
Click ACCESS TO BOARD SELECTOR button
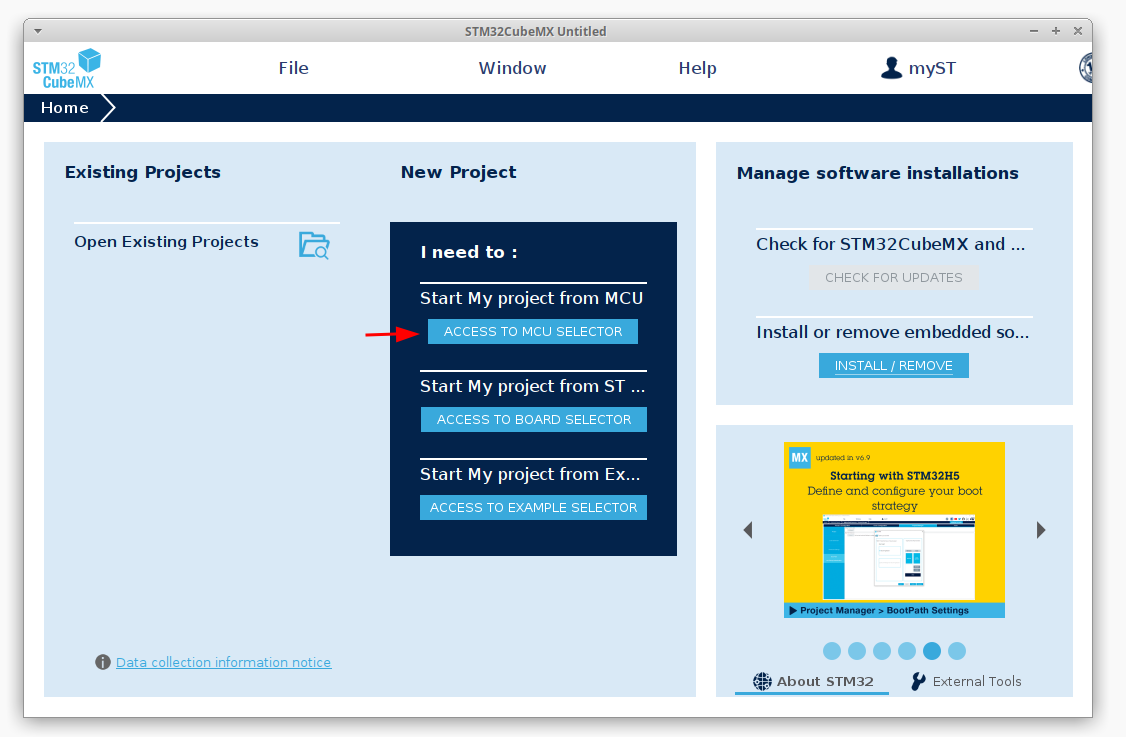point(534,420)
